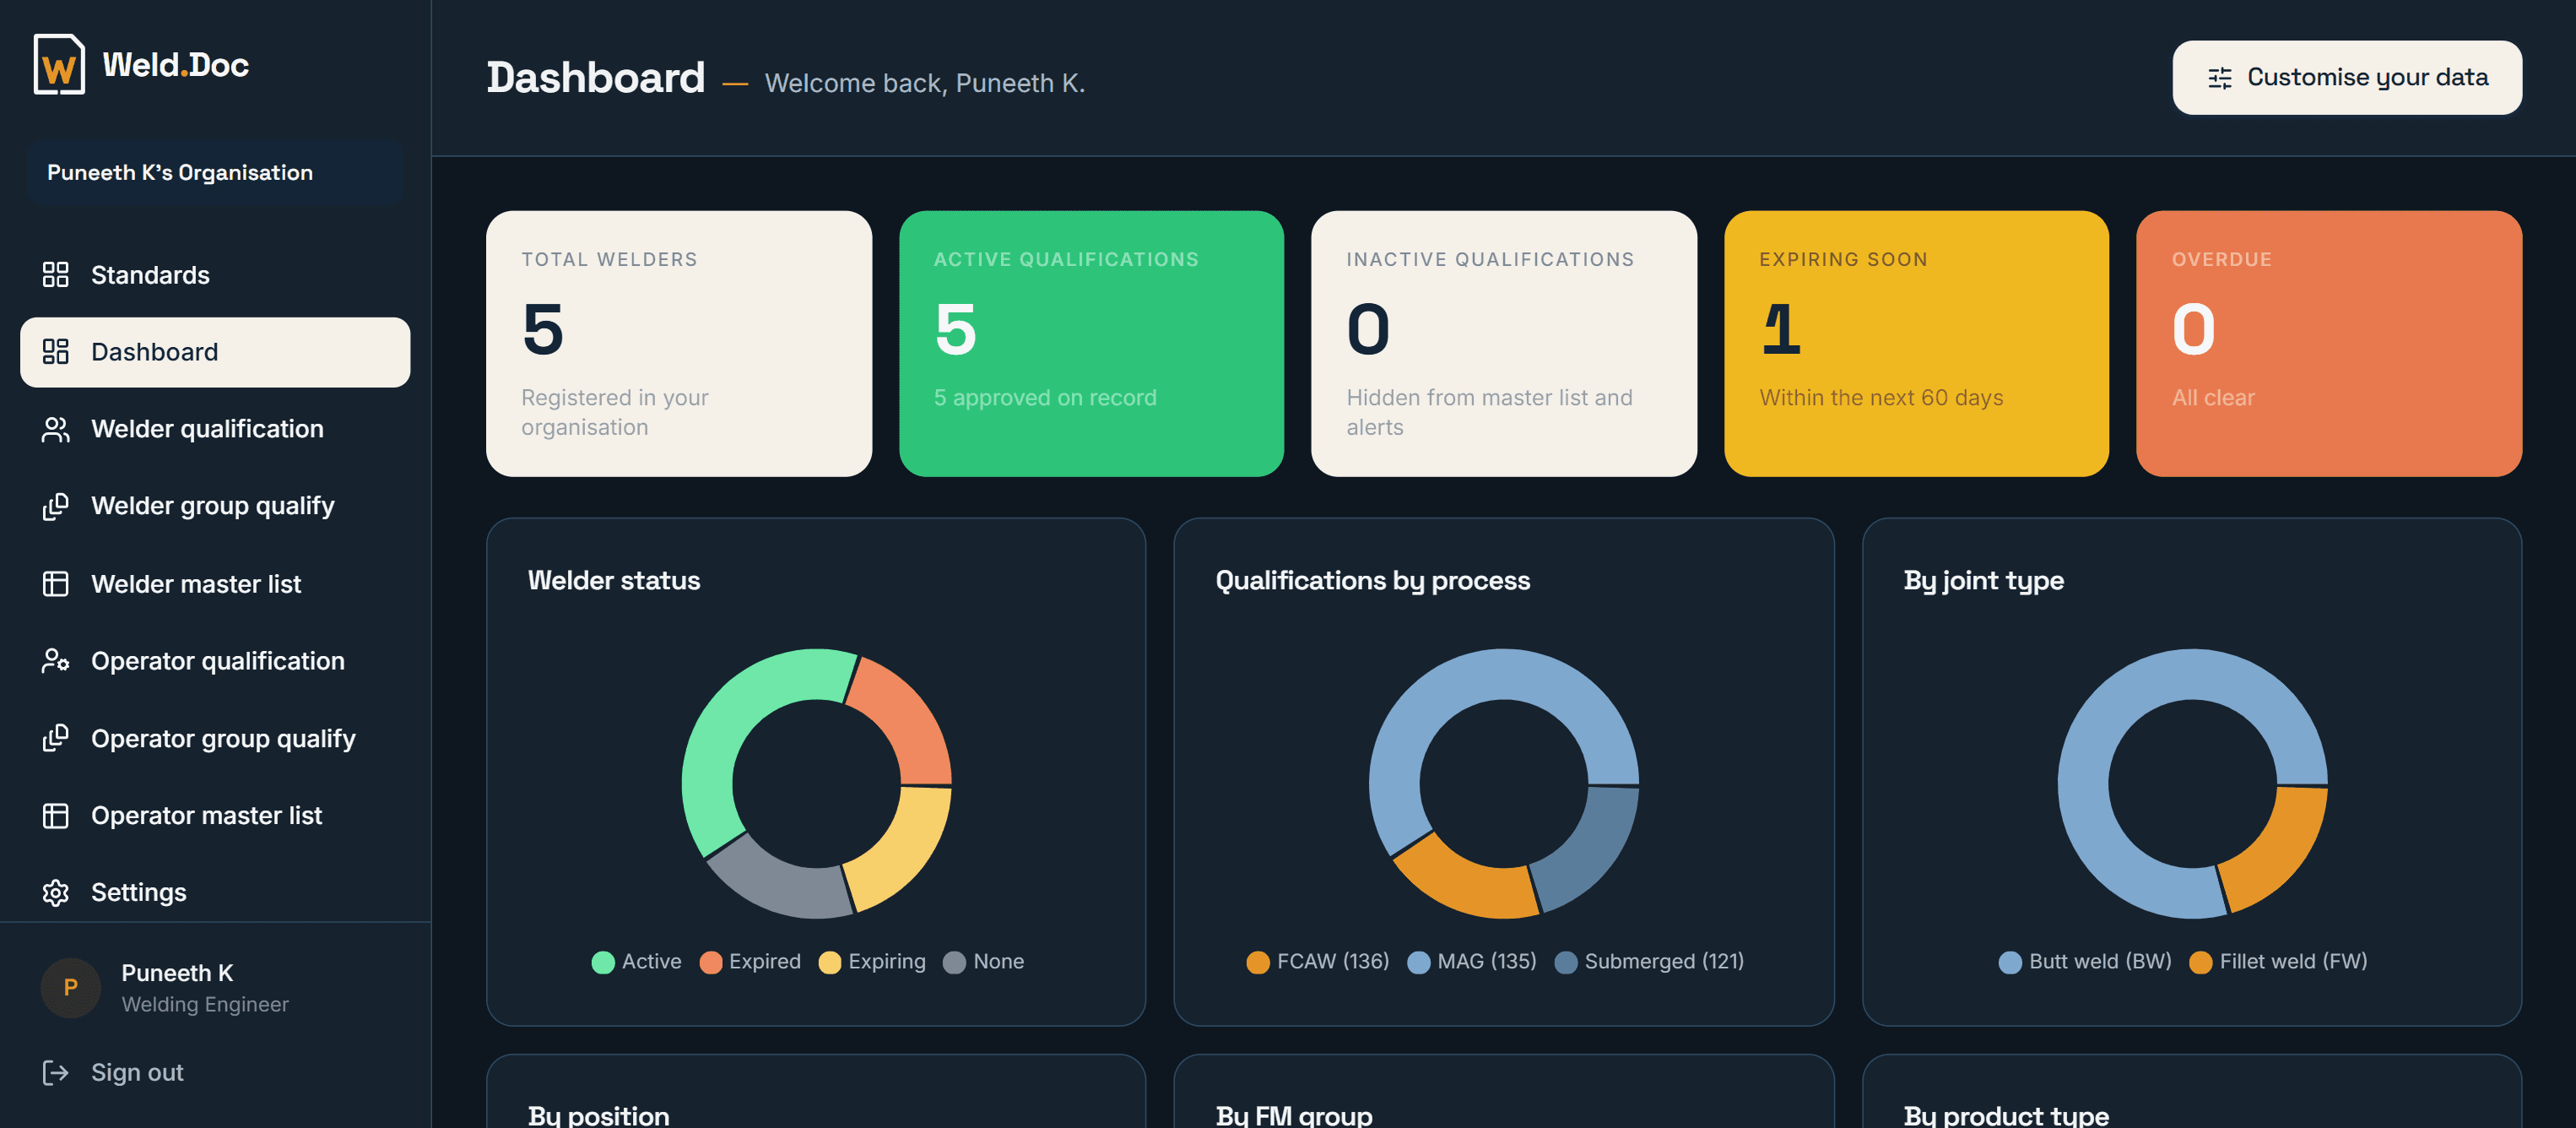Open the Standards menu item

point(215,275)
